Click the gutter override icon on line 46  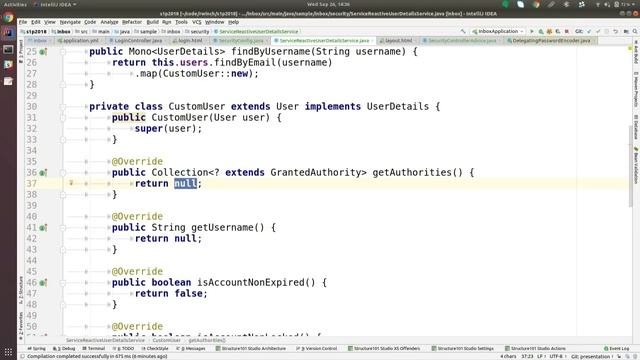43,282
